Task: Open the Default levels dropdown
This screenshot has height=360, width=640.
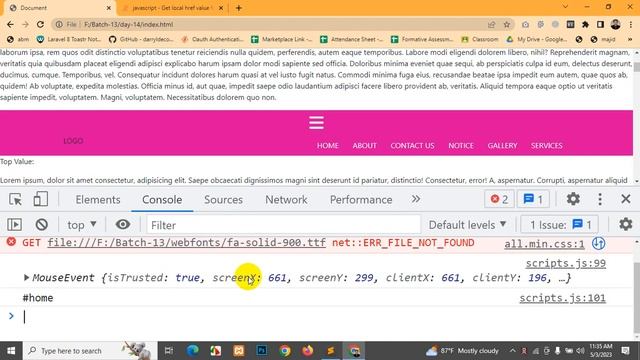Action: [467, 225]
